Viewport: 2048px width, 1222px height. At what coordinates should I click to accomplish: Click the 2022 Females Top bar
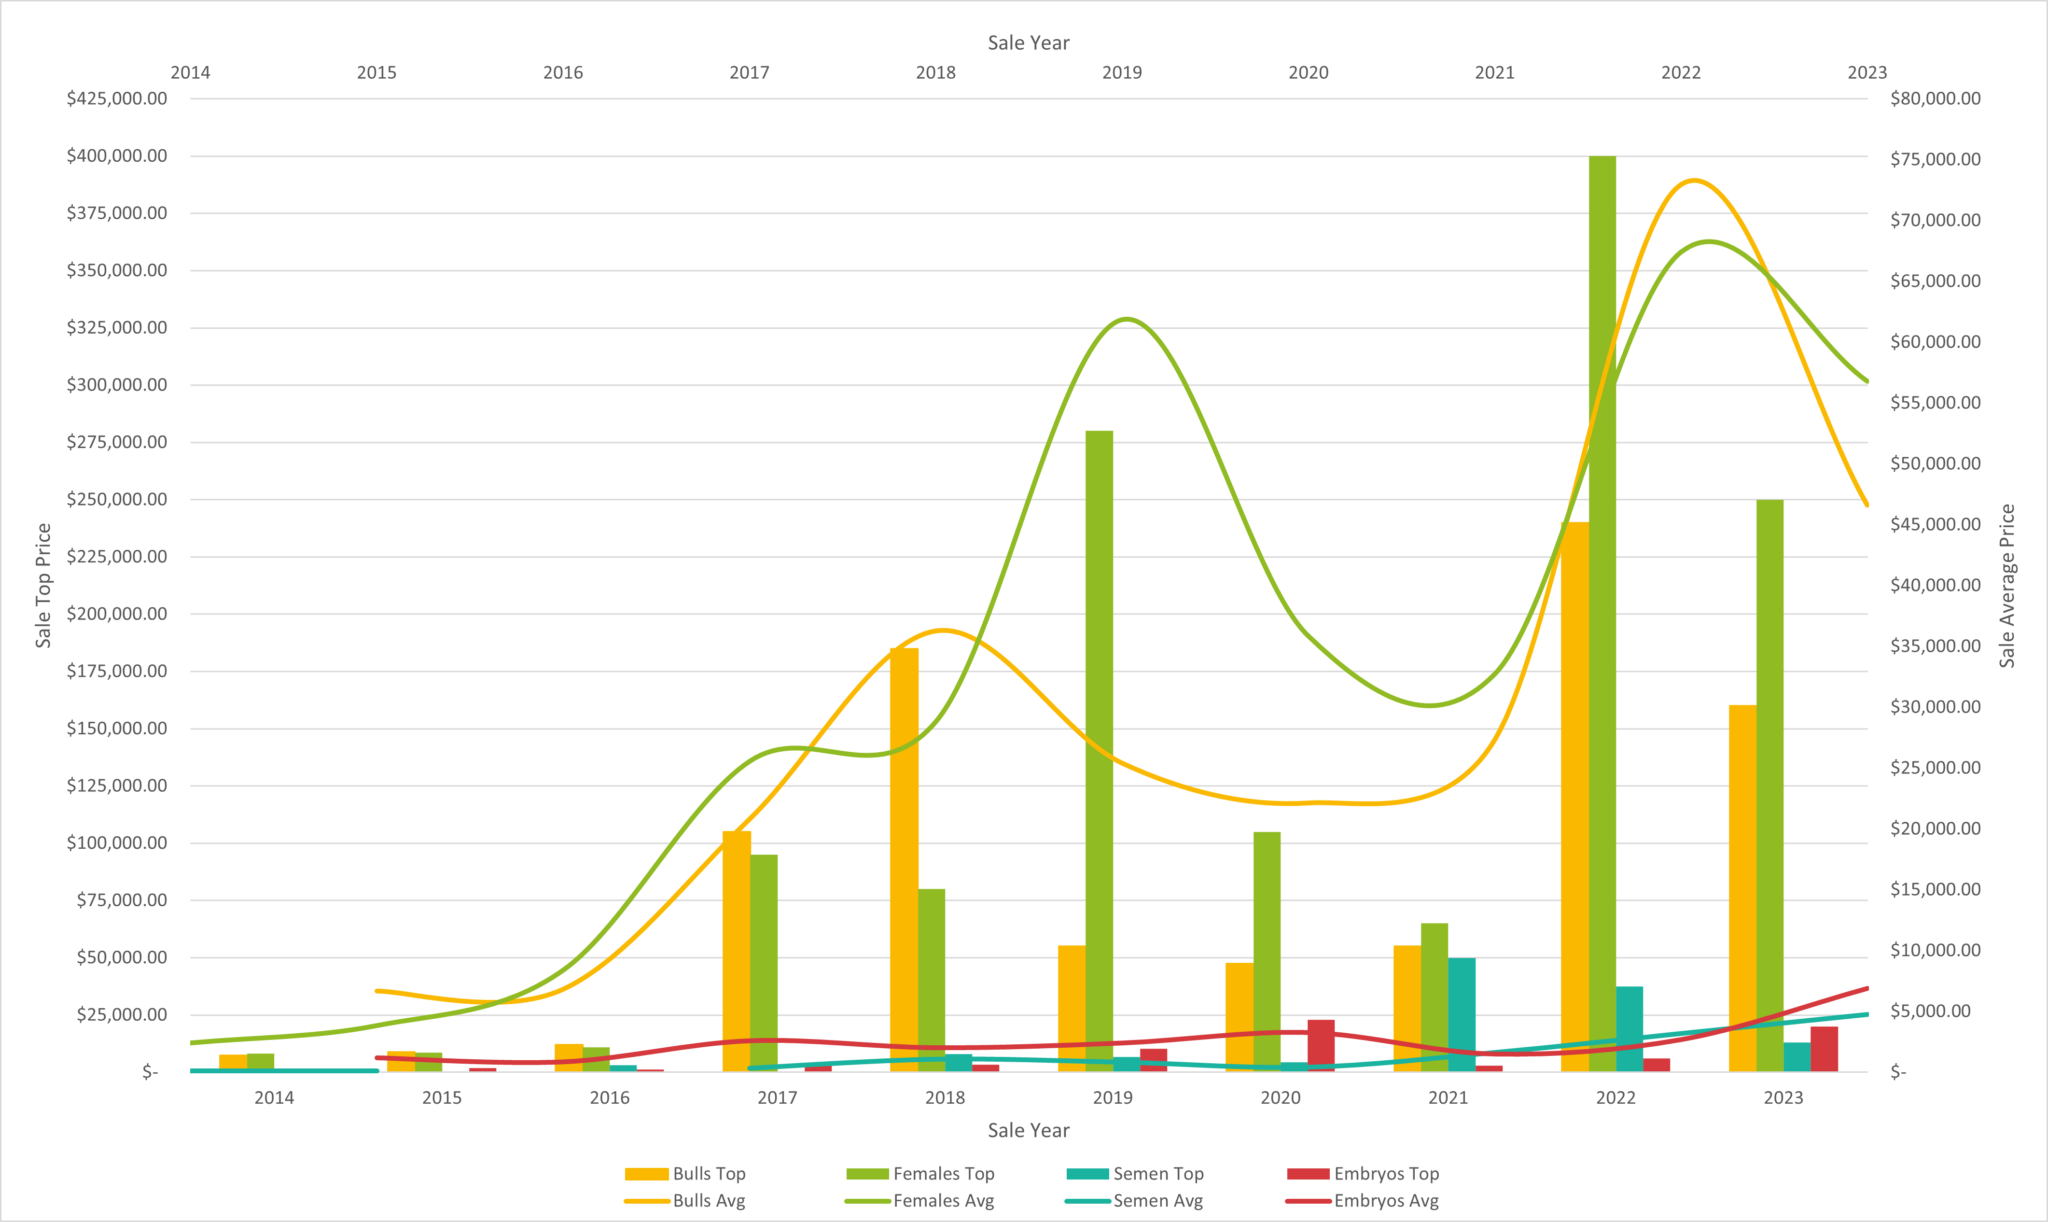pyautogui.click(x=1602, y=700)
